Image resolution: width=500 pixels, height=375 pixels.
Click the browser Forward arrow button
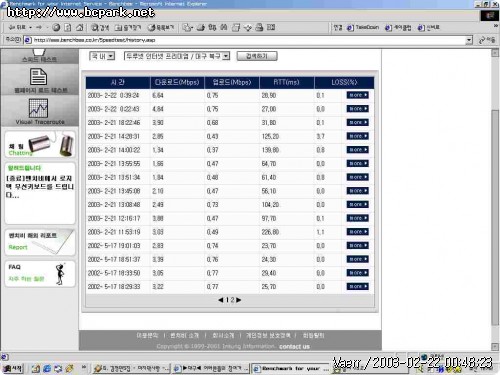39,27
